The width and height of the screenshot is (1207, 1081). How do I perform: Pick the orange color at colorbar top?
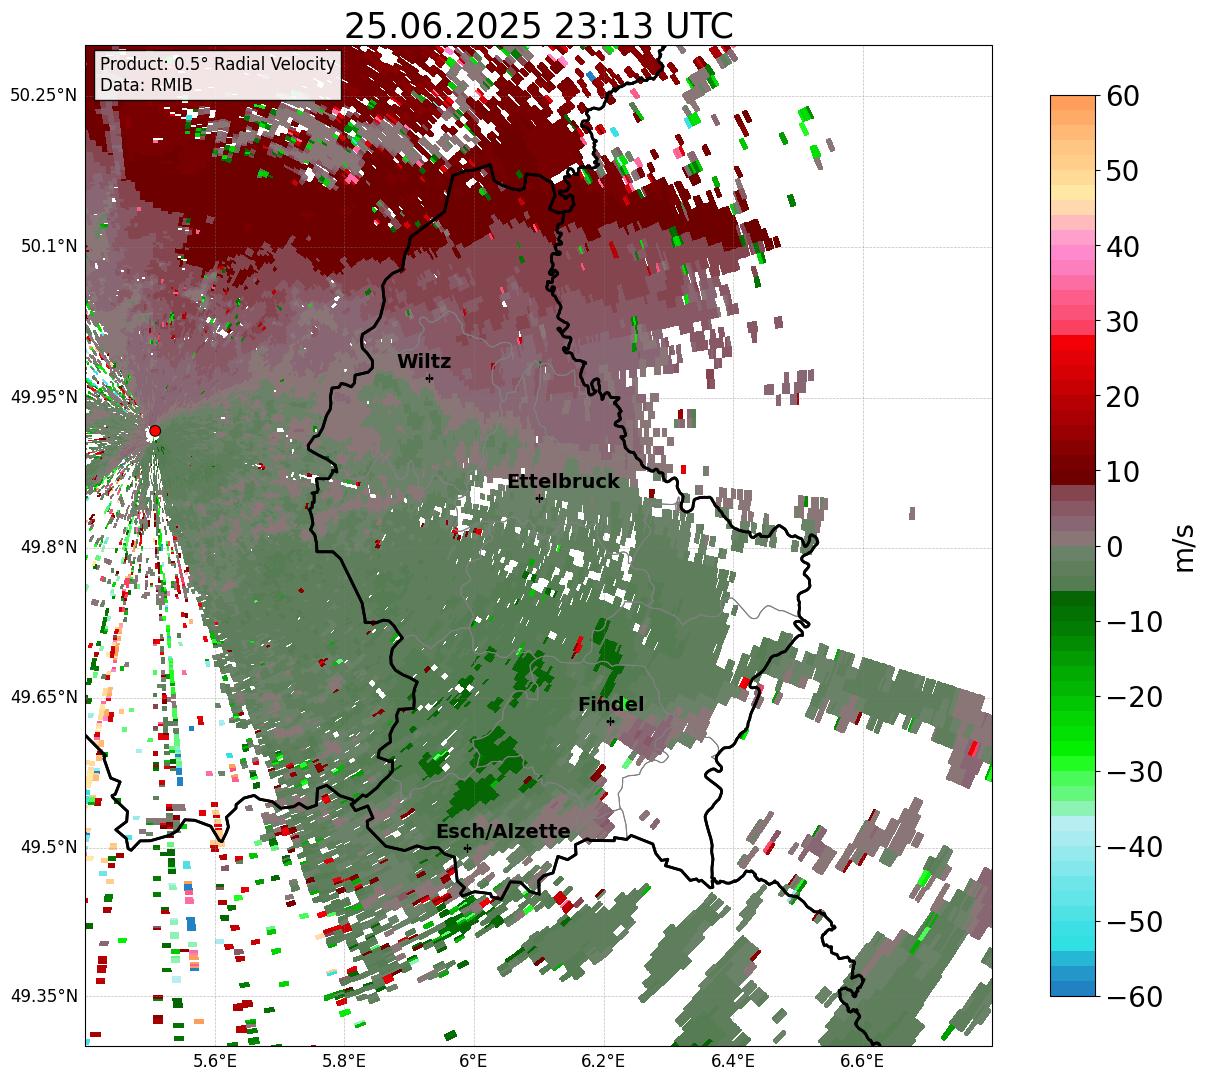point(1072,108)
